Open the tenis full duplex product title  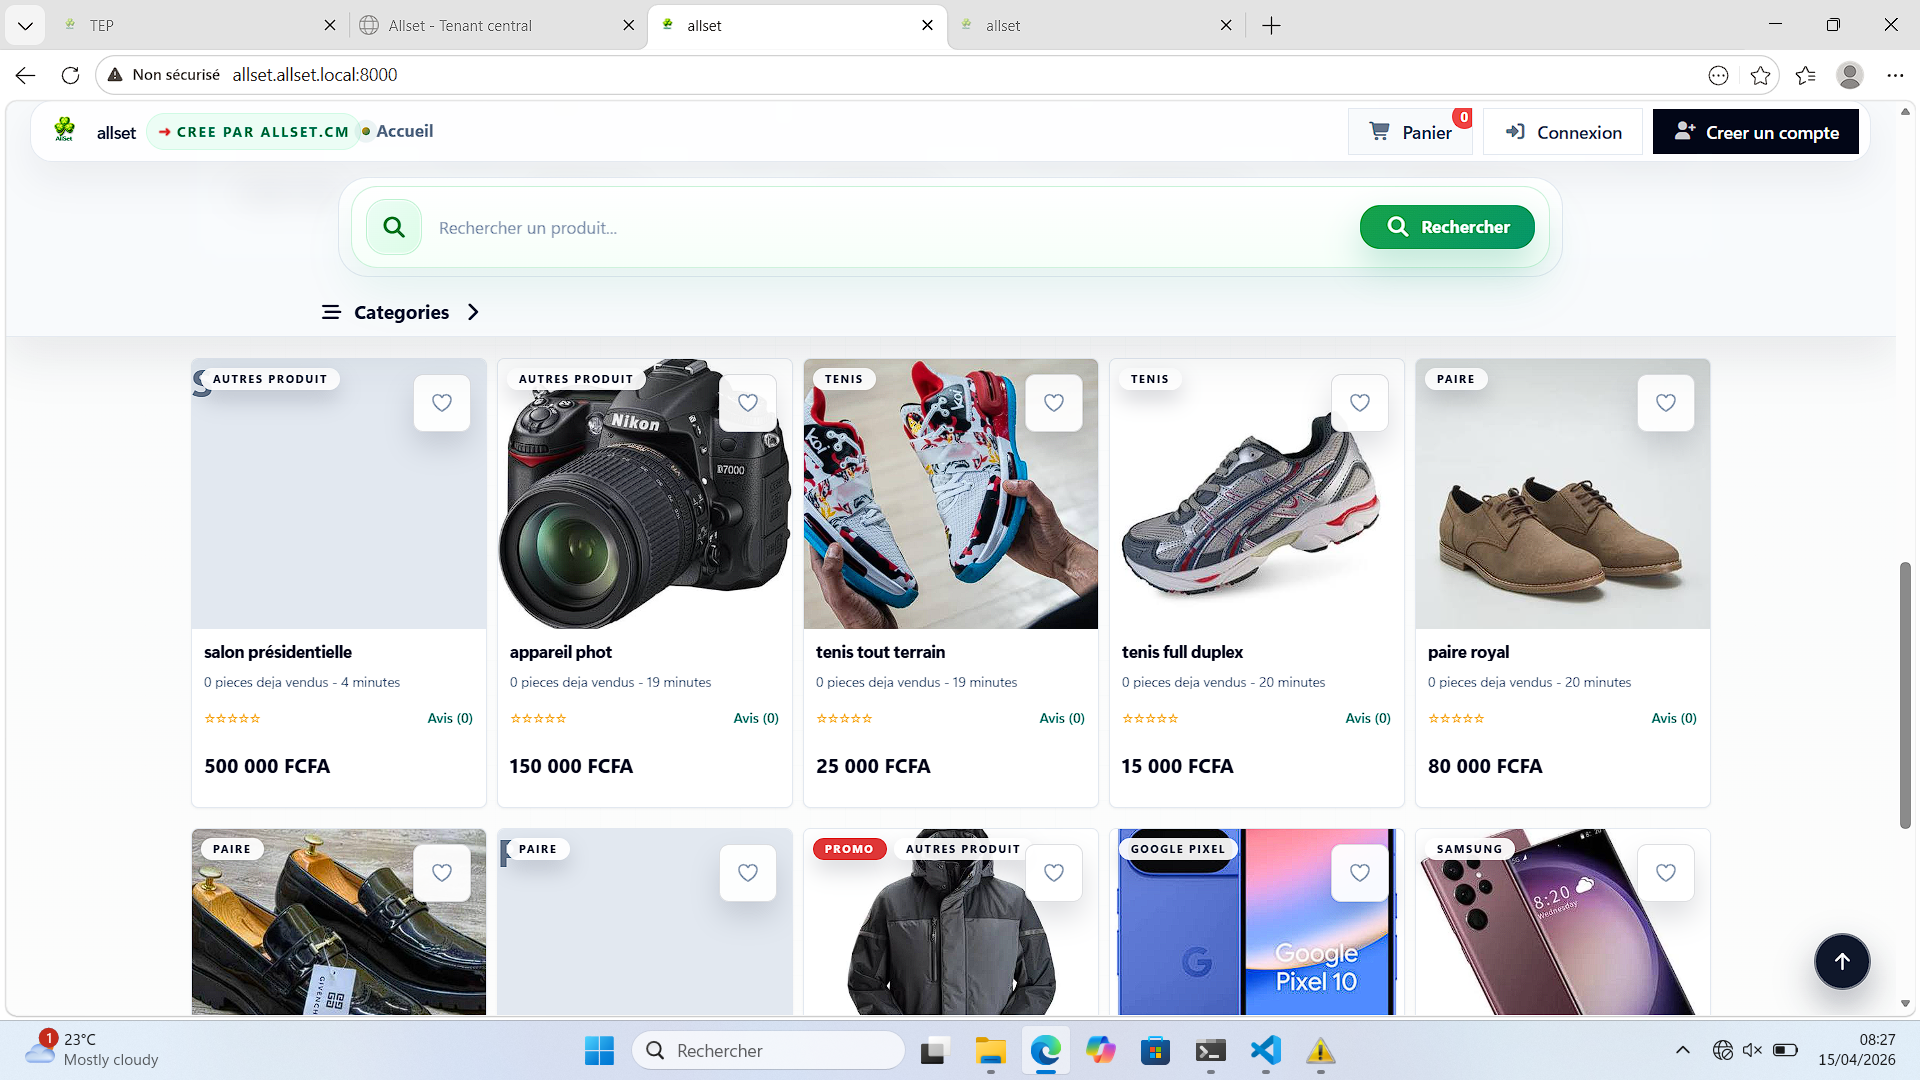[1182, 652]
